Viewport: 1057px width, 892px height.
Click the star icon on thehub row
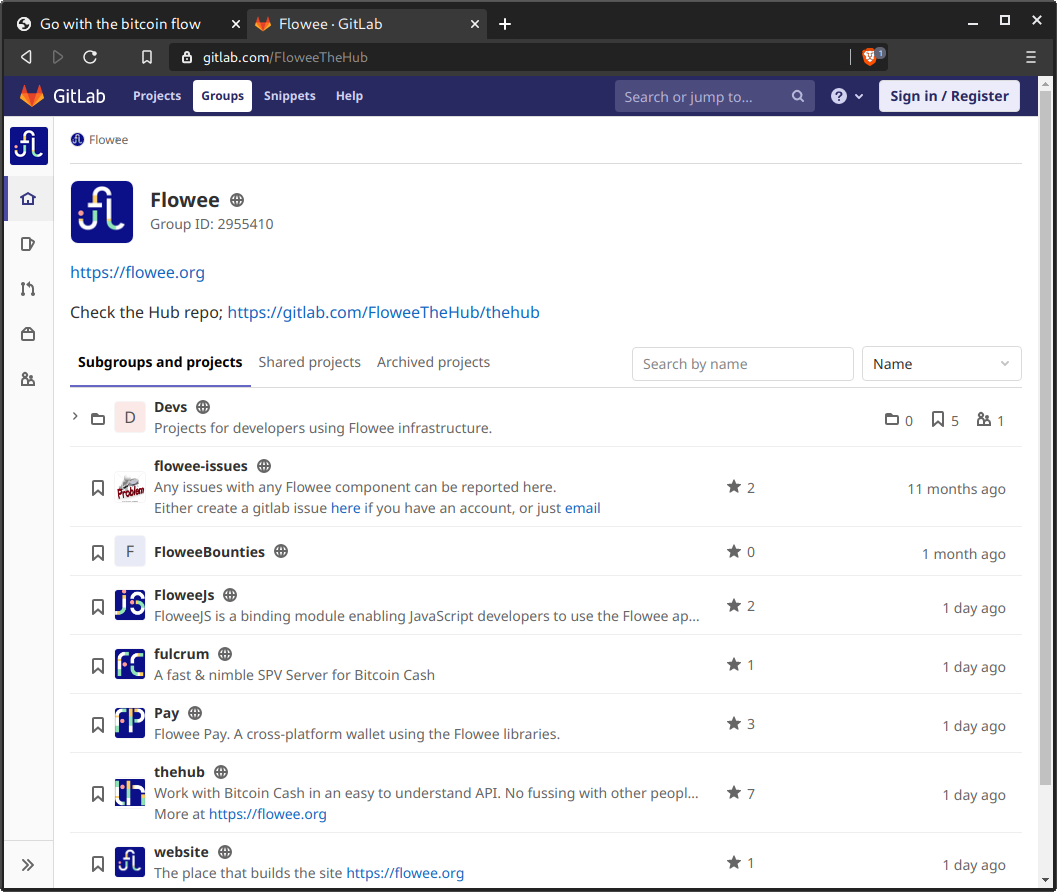tap(733, 792)
